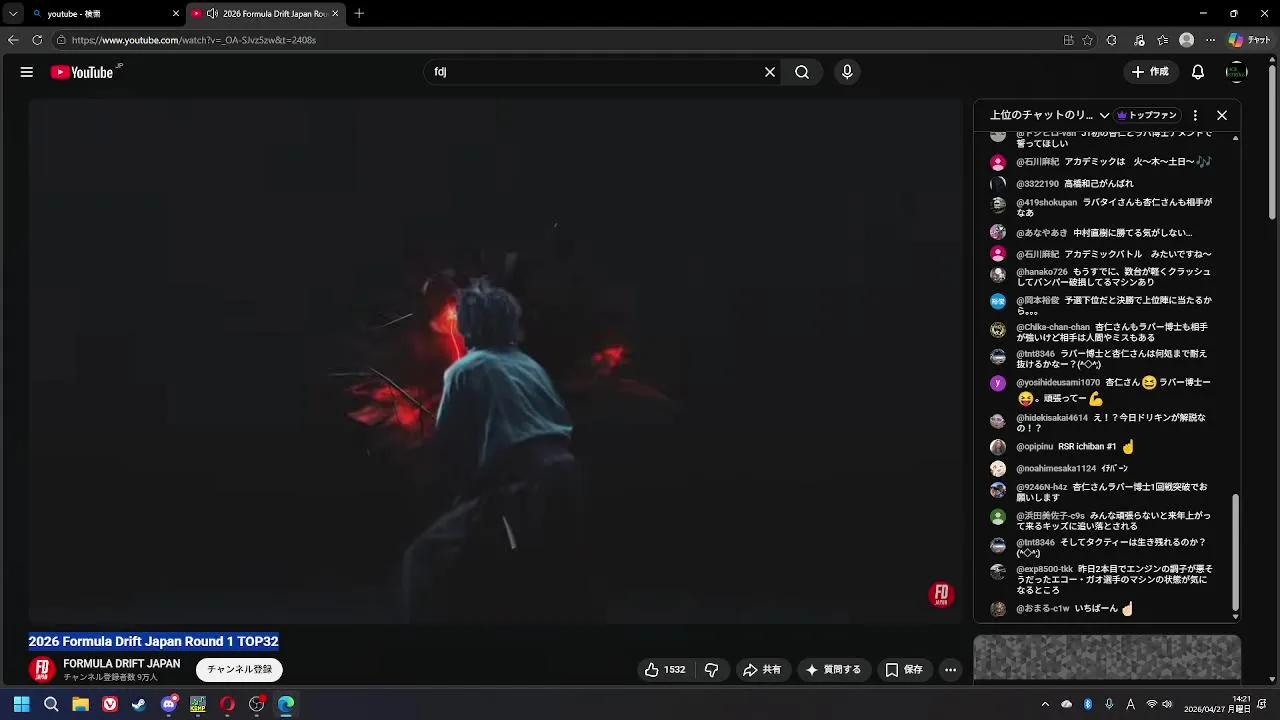Click the video player area
The image size is (1280, 720).
[x=496, y=361]
